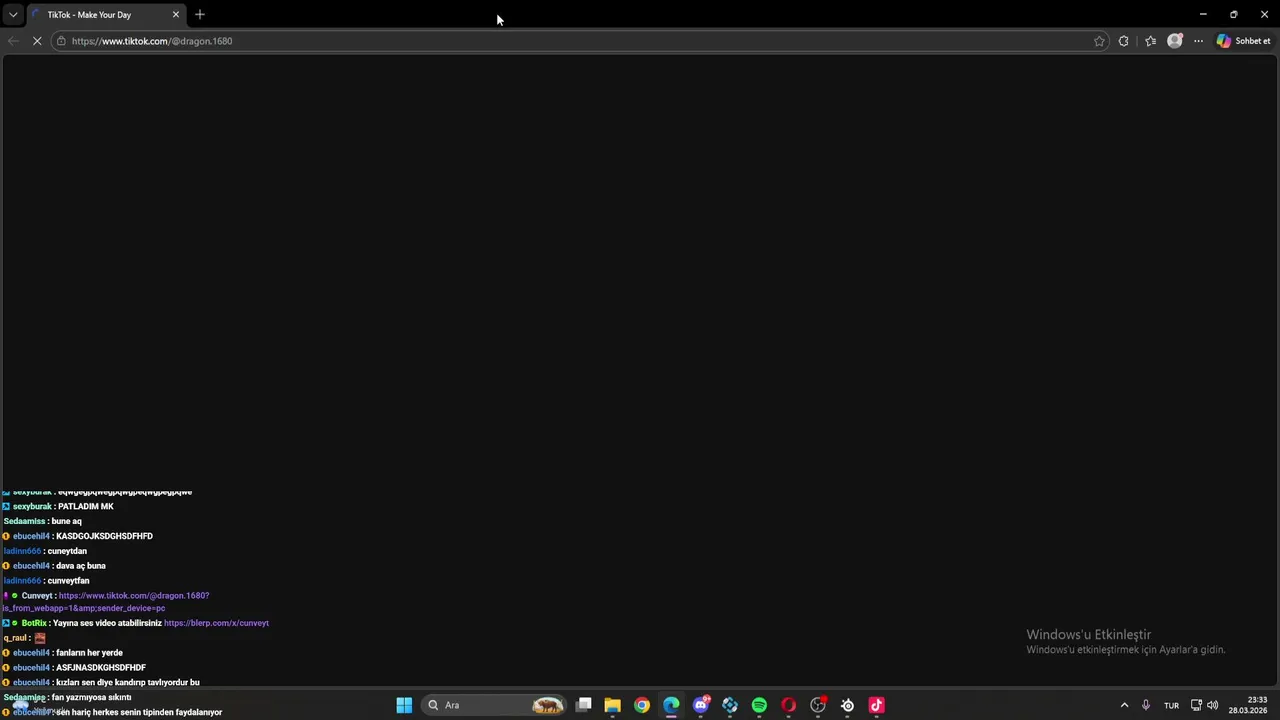Open network settings tray icon
Viewport: 1280px width, 720px height.
coord(1196,705)
